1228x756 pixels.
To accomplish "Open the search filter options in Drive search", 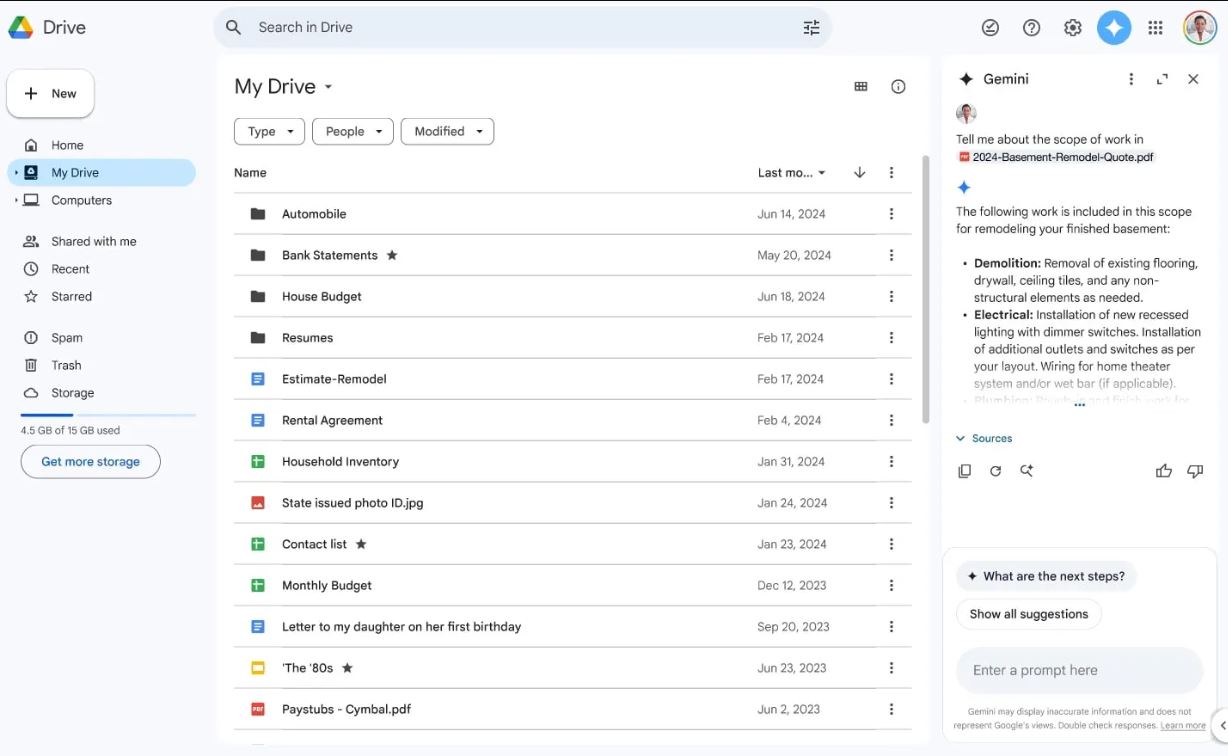I will (x=810, y=28).
